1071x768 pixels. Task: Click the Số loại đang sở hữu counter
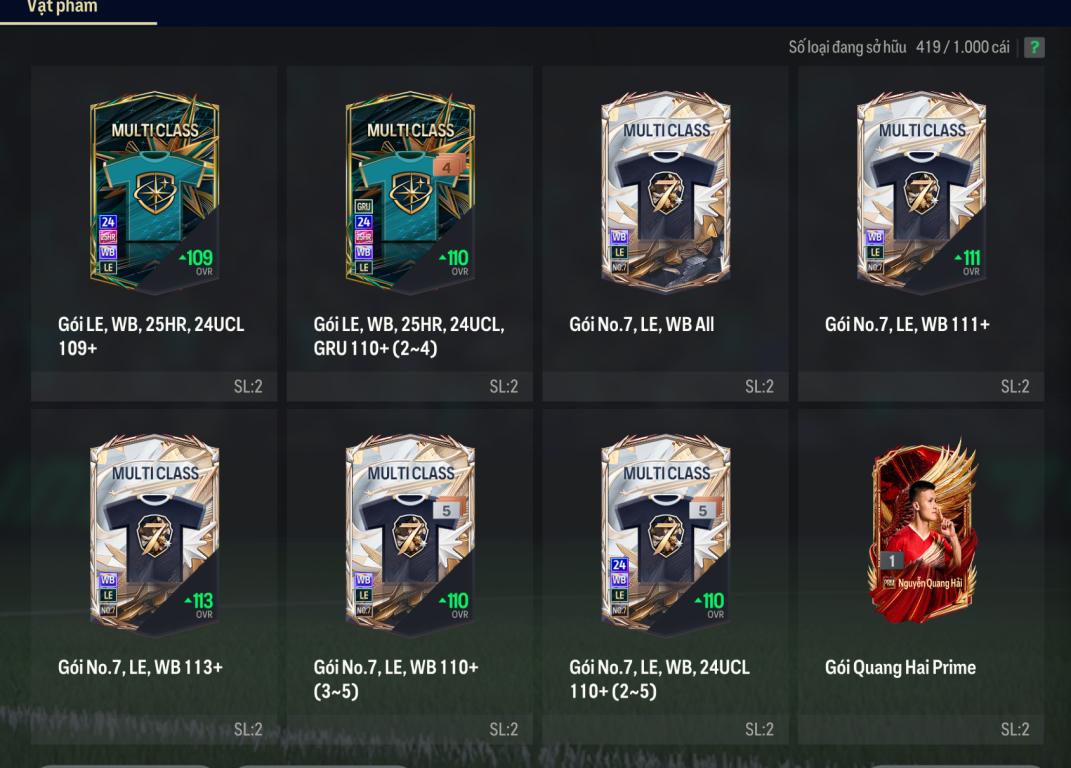pyautogui.click(x=899, y=47)
